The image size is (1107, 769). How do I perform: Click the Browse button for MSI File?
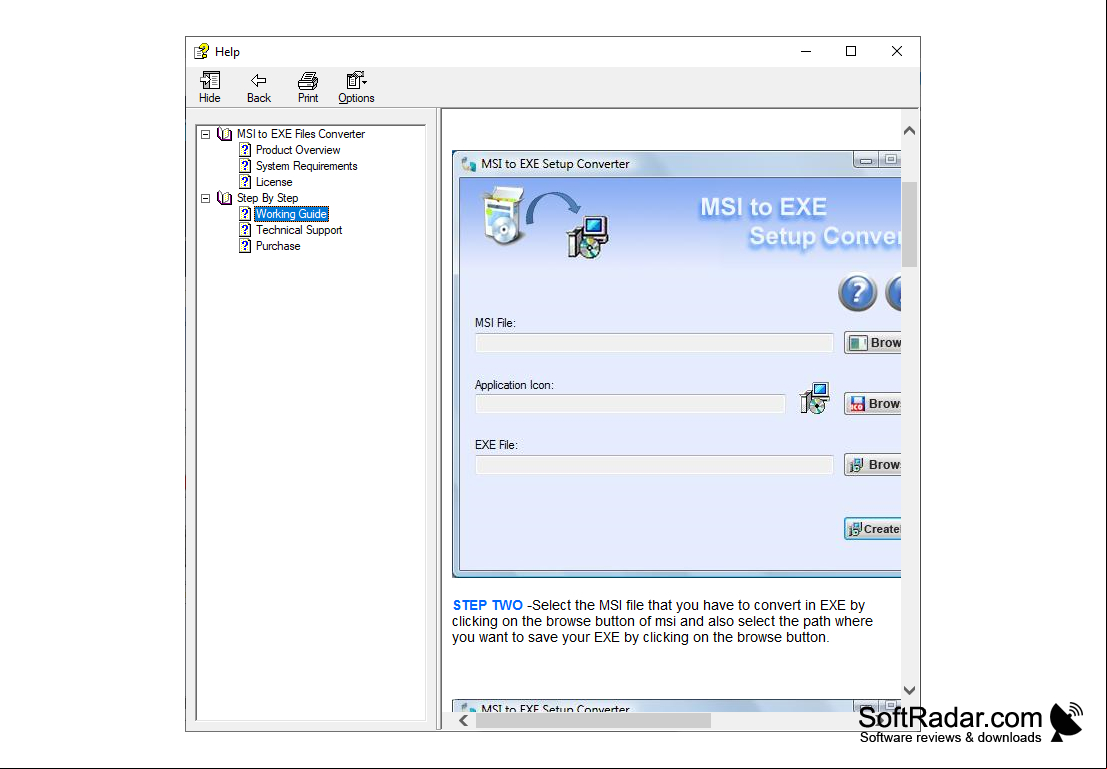click(x=873, y=343)
